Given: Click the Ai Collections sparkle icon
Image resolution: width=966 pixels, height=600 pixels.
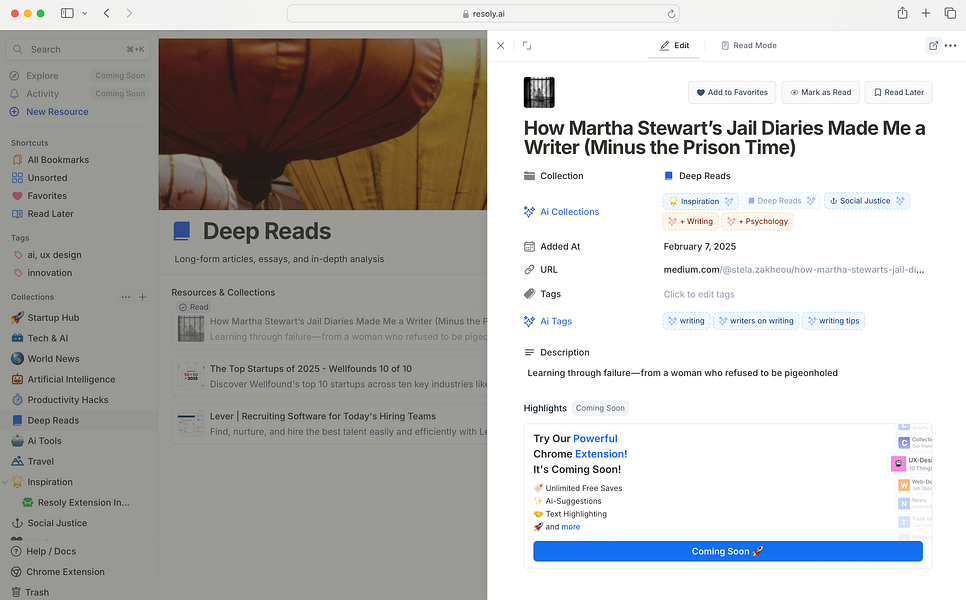Looking at the screenshot, I should pyautogui.click(x=529, y=212).
